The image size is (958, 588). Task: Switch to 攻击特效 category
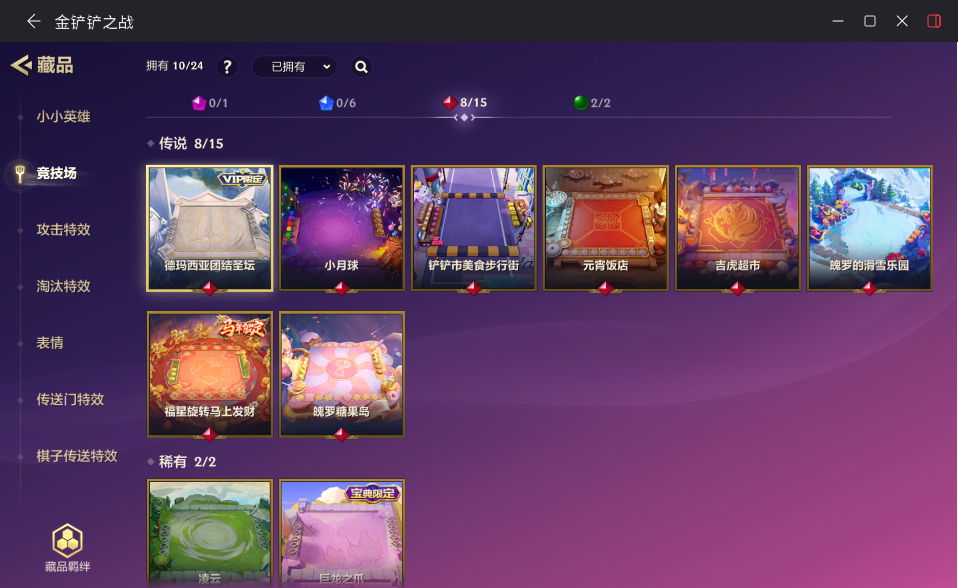click(x=63, y=229)
